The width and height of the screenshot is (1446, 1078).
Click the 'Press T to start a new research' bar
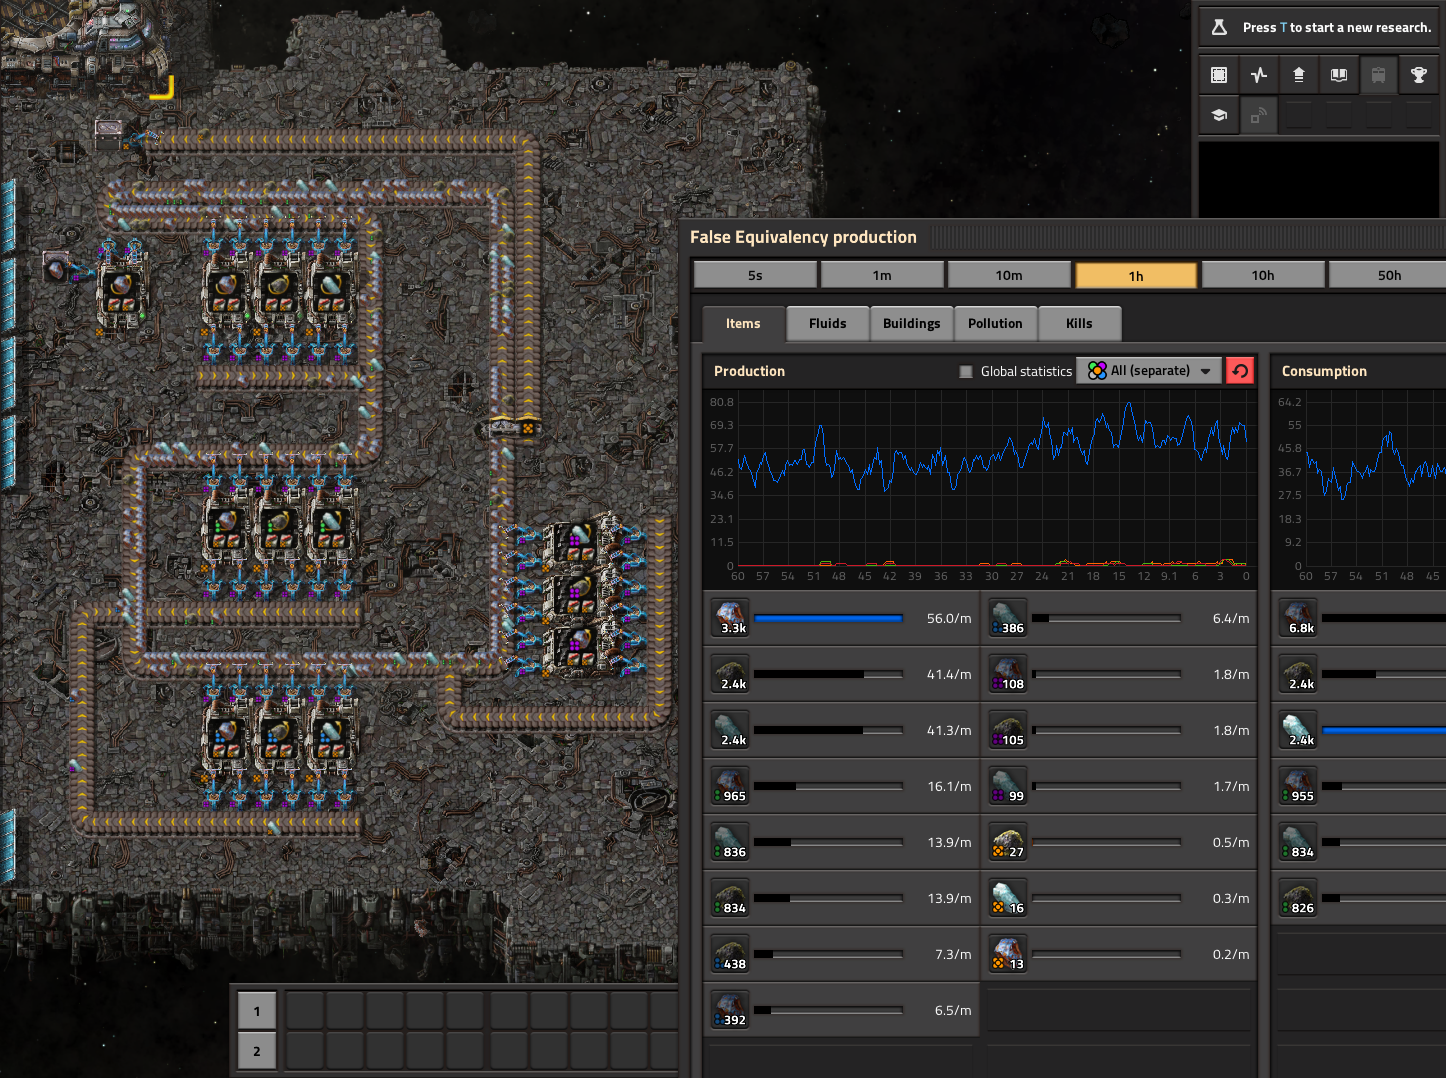pyautogui.click(x=1320, y=27)
